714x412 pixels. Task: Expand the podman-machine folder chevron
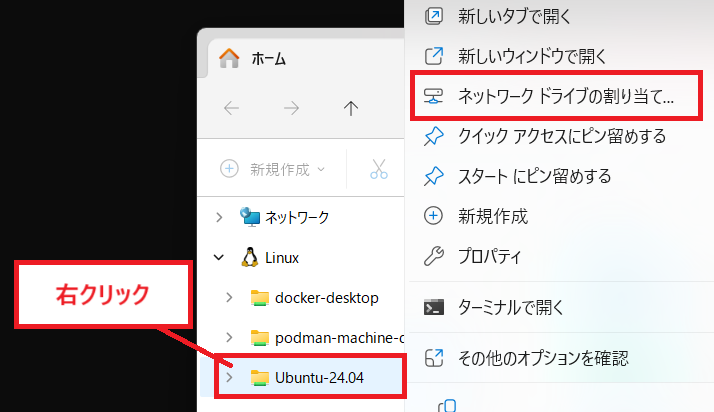[x=229, y=337]
